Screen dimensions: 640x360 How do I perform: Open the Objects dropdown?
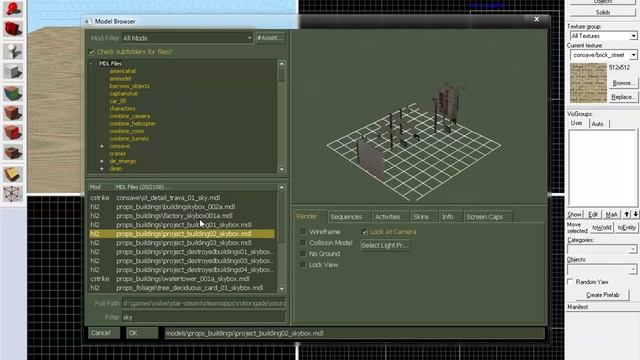[602, 269]
